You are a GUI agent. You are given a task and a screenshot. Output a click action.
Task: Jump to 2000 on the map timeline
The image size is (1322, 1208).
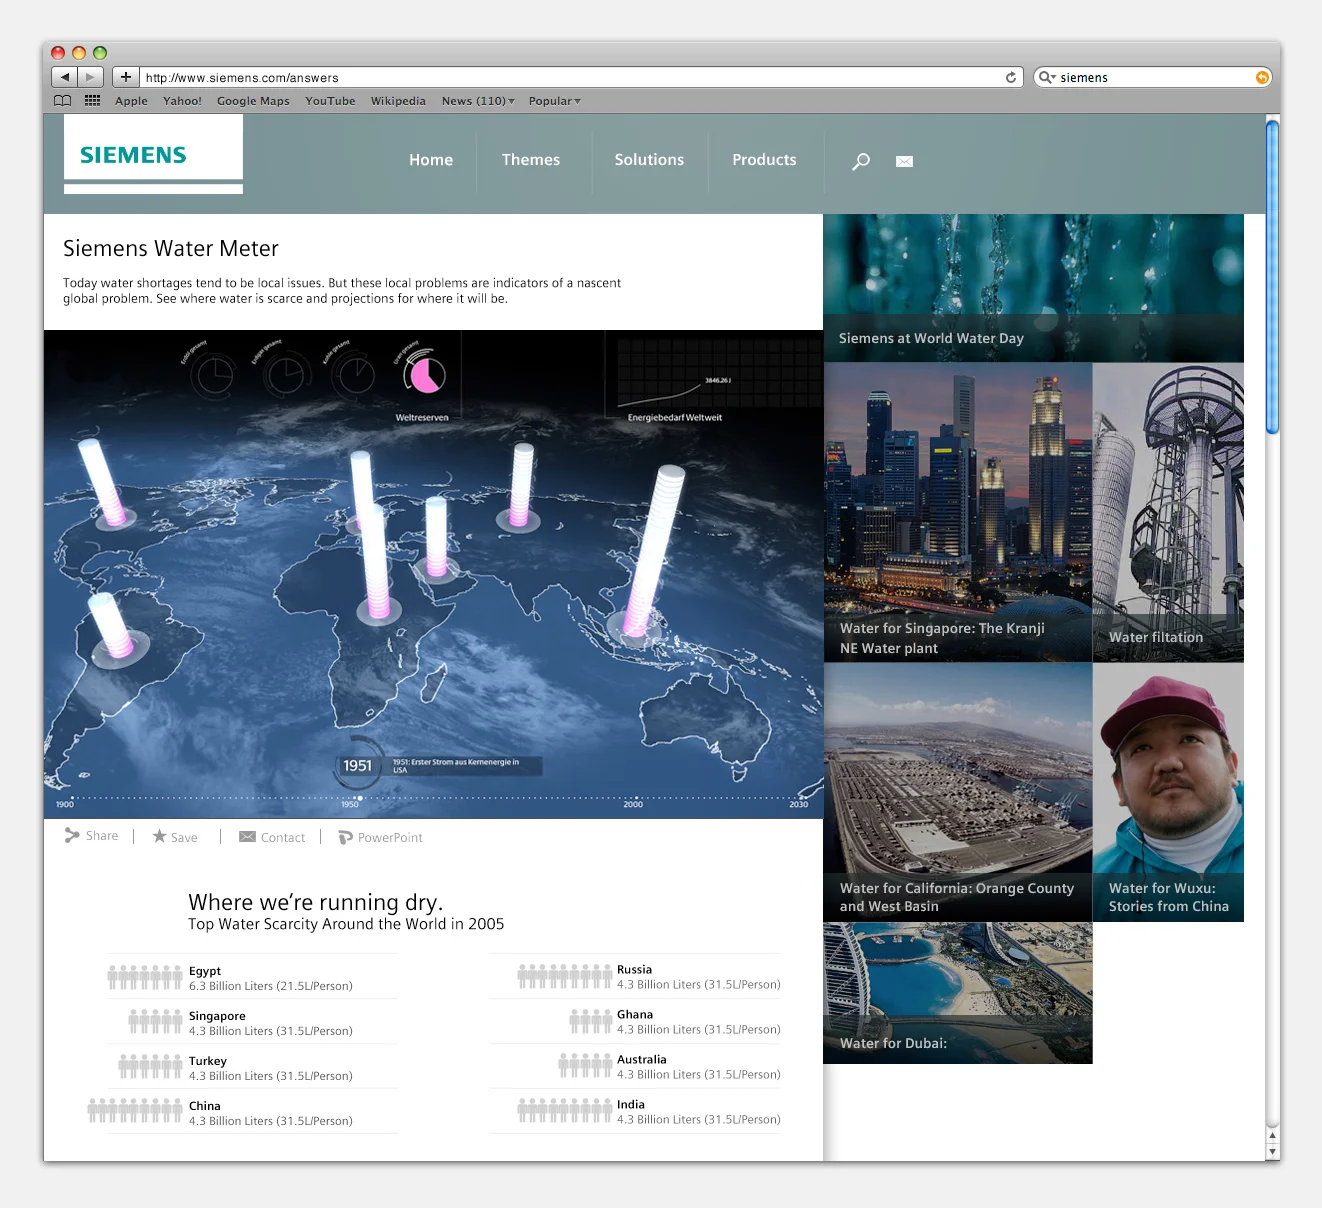[633, 802]
